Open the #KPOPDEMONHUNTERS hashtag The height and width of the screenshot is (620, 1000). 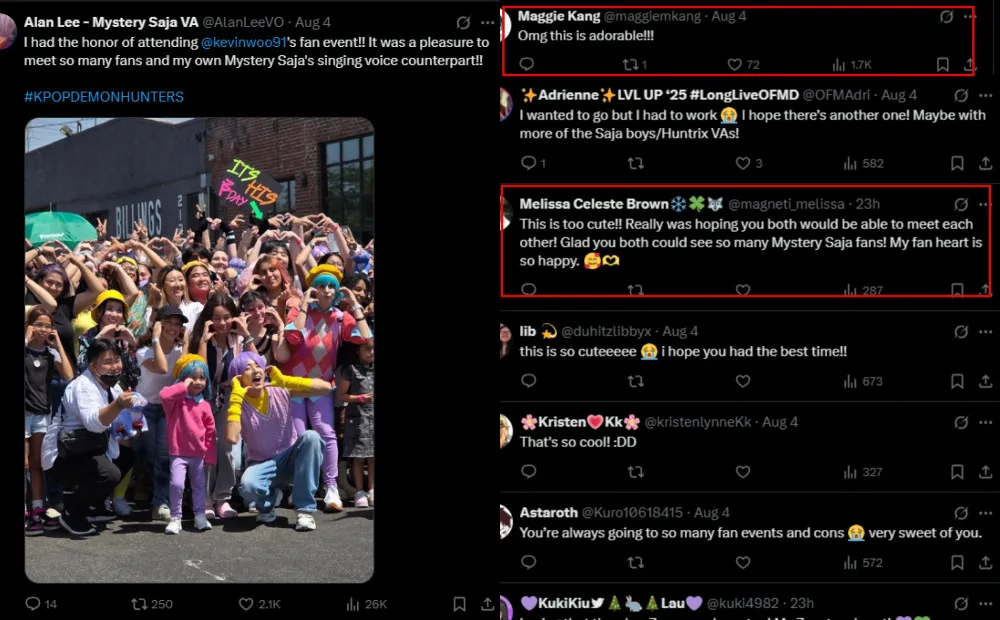pos(104,97)
